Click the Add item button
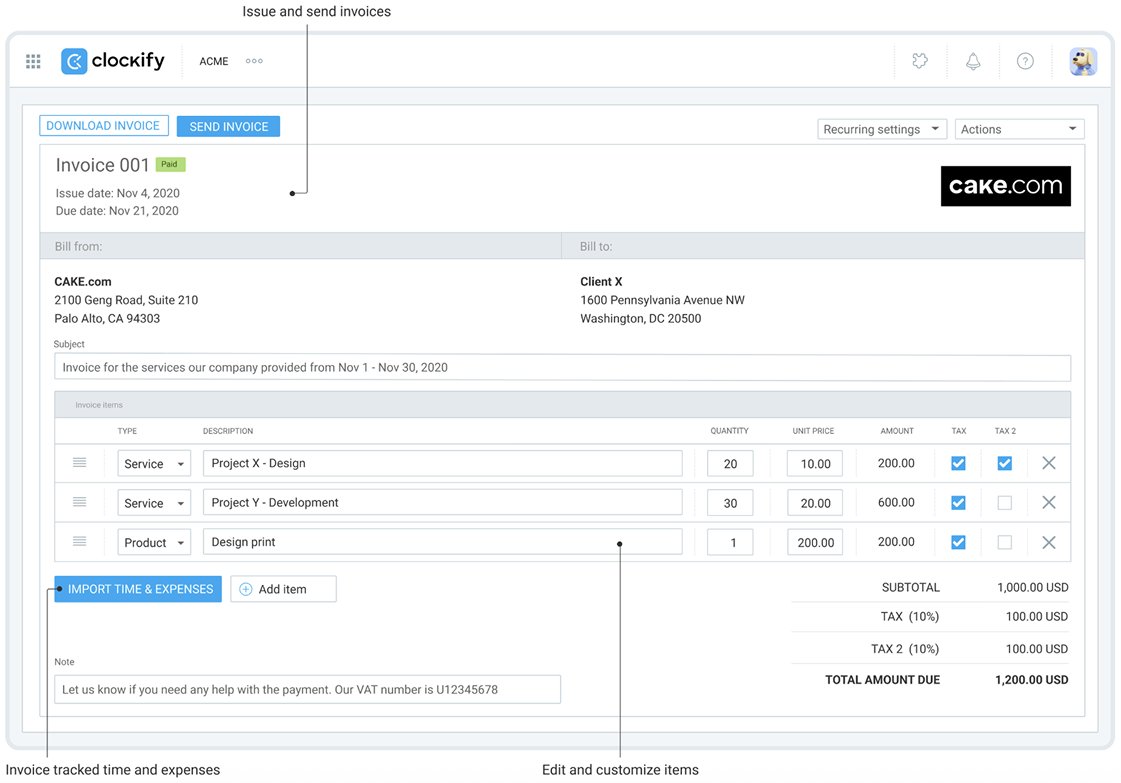The image size is (1121, 783). [x=283, y=589]
